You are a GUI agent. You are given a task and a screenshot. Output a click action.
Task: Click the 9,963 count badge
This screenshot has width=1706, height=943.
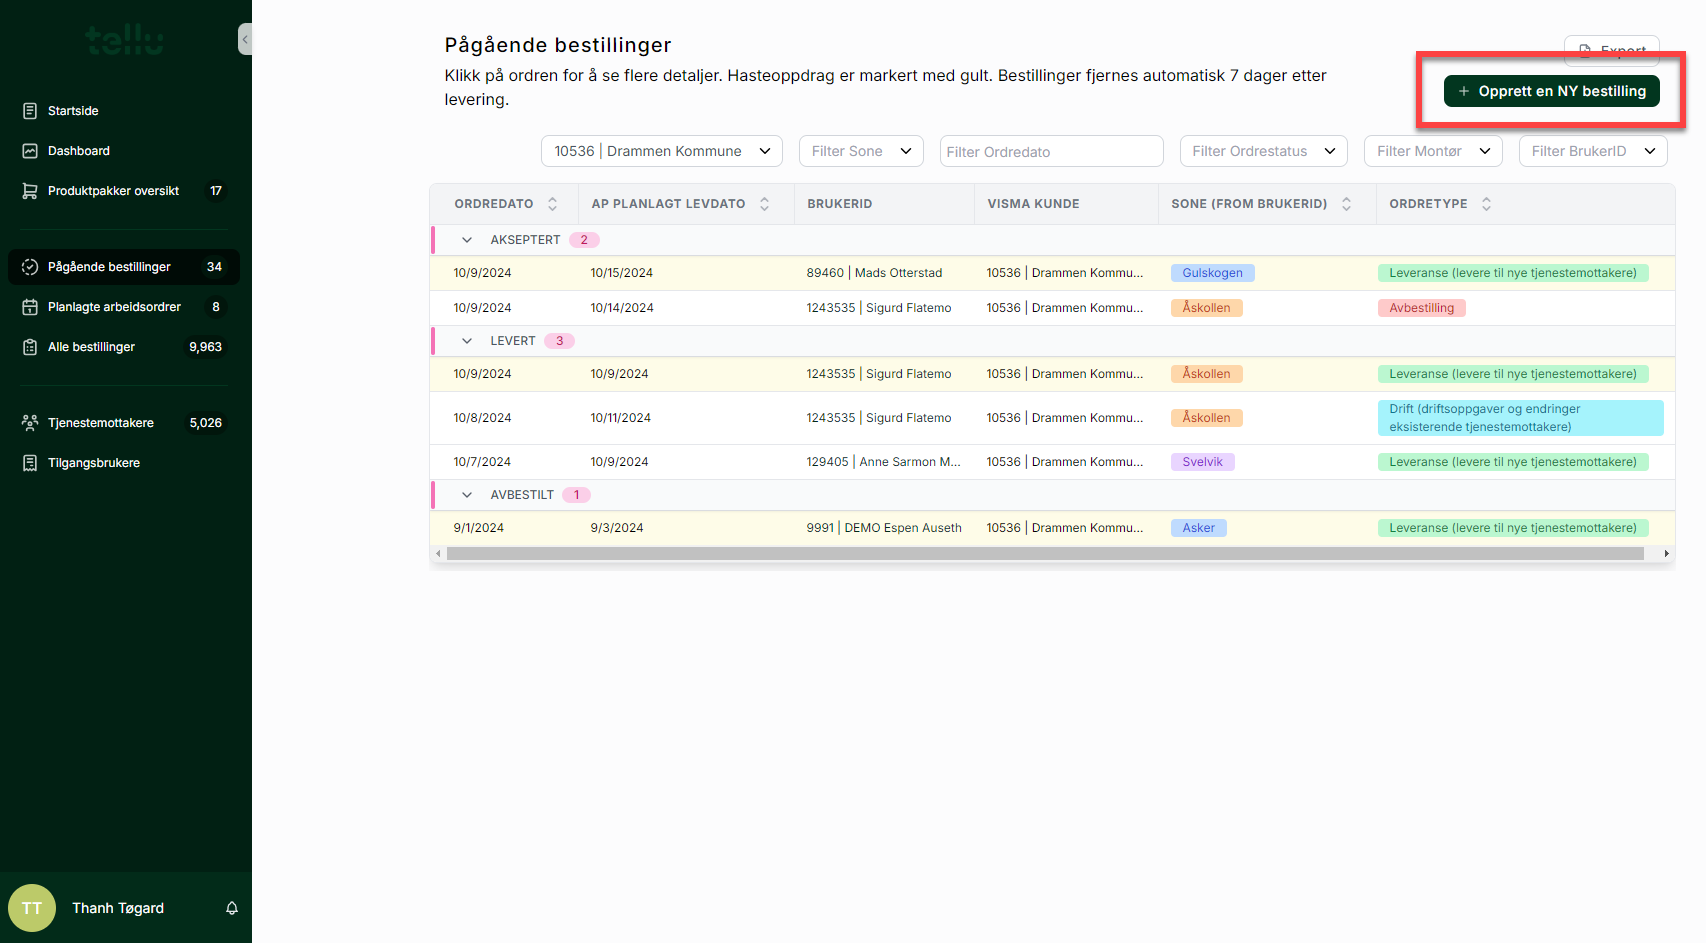point(205,347)
